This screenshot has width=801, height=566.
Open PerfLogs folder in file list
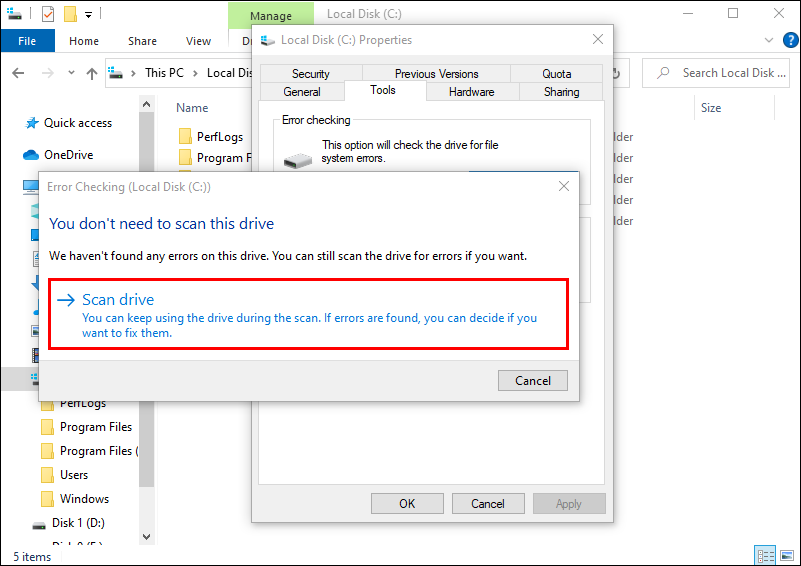tap(220, 137)
